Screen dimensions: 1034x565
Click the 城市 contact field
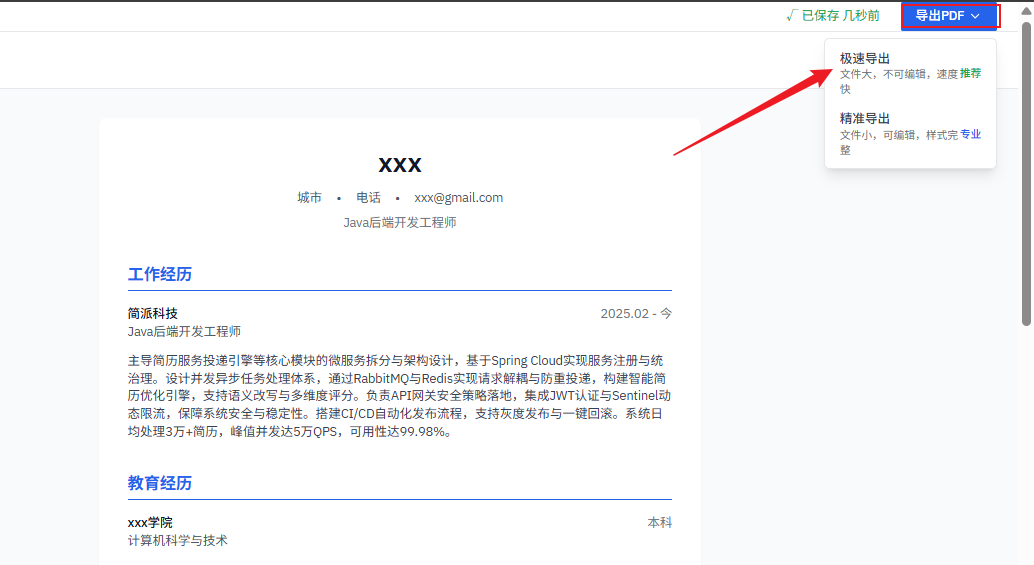pos(309,198)
